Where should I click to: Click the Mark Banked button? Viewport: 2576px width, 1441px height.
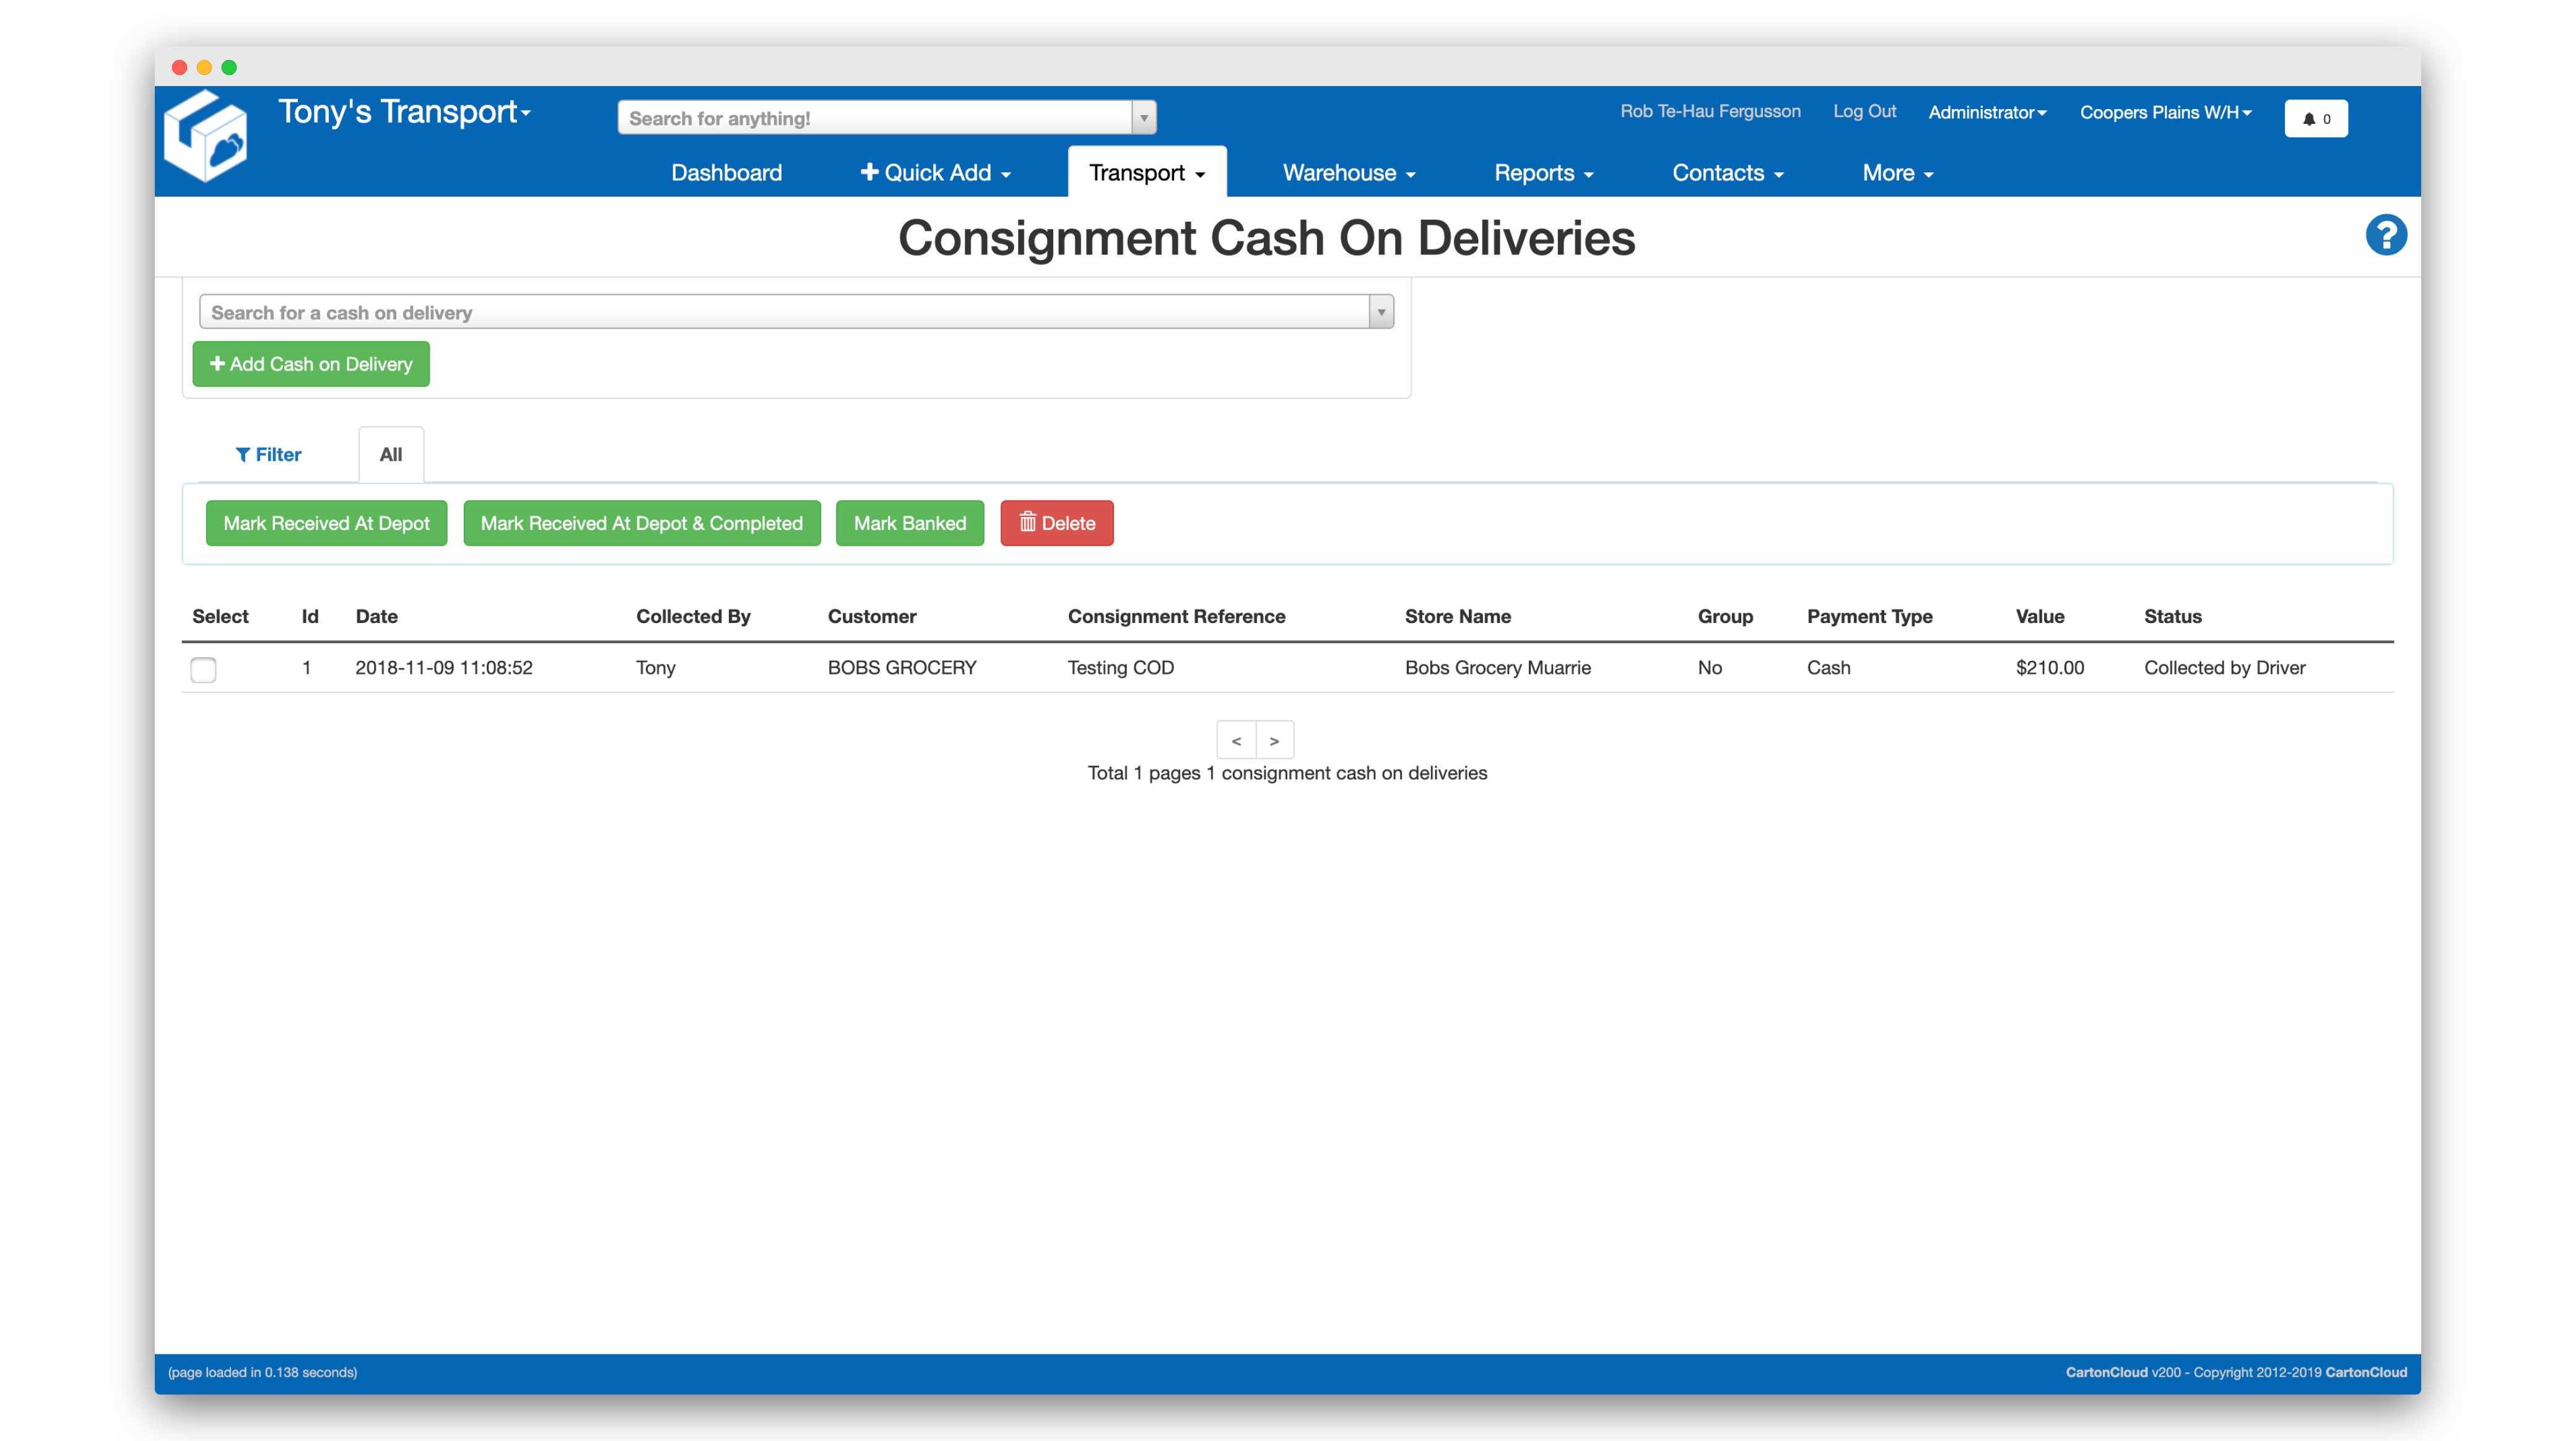point(909,522)
